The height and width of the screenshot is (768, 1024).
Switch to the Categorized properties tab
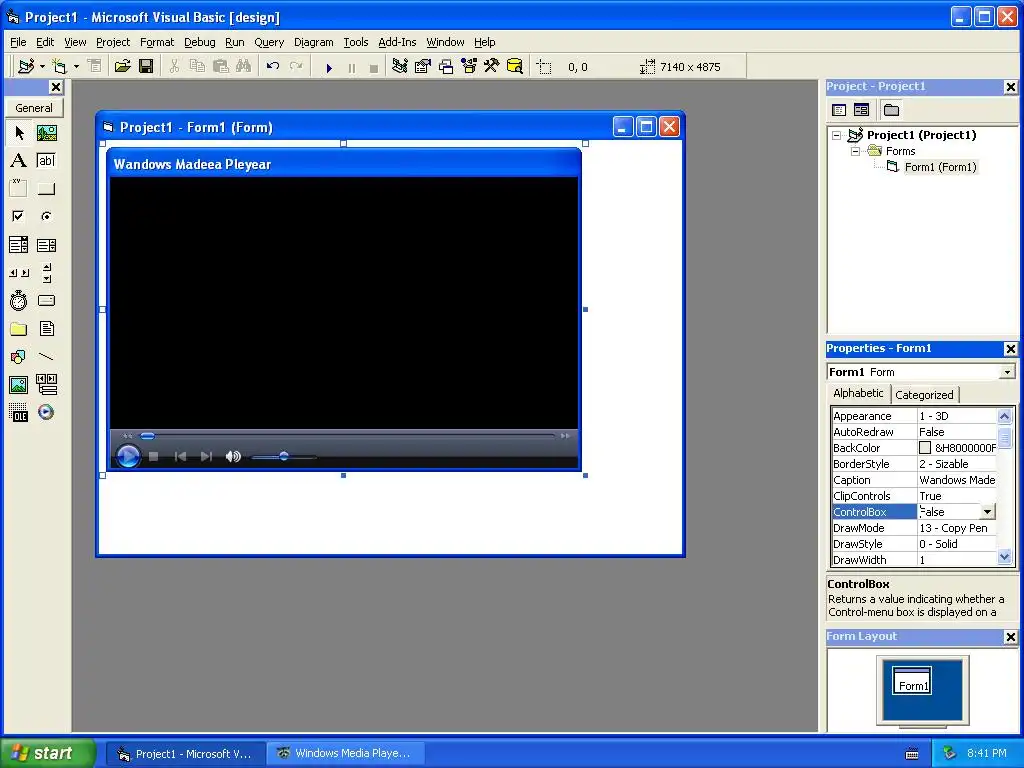pyautogui.click(x=924, y=394)
